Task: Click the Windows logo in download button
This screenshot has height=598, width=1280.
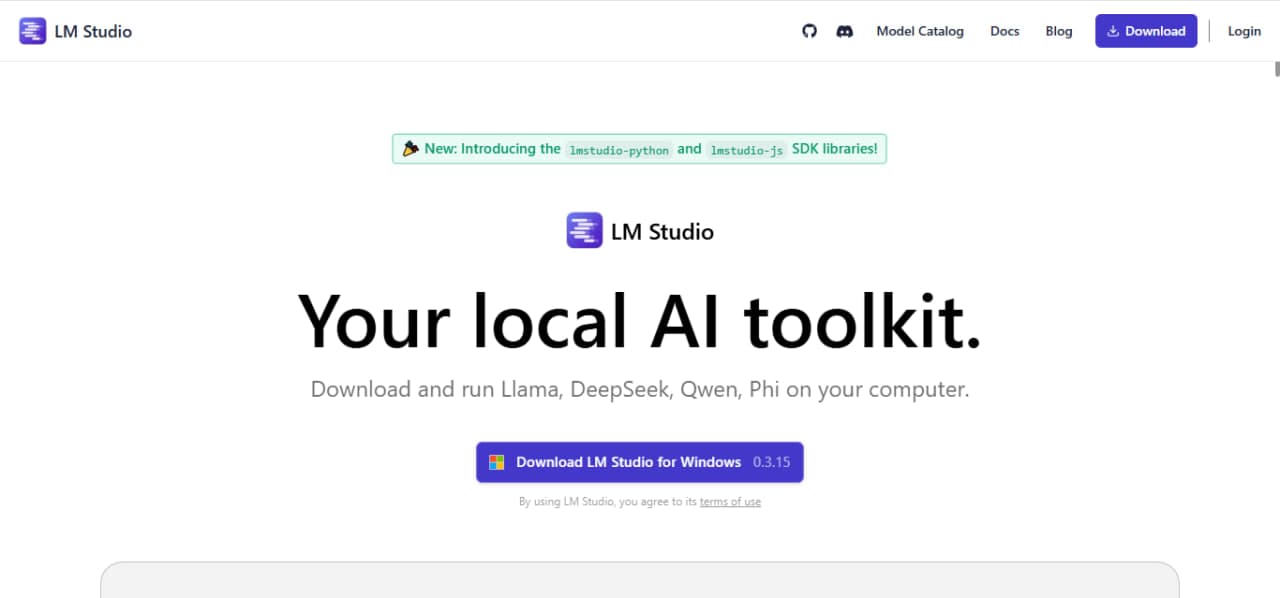Action: point(496,462)
